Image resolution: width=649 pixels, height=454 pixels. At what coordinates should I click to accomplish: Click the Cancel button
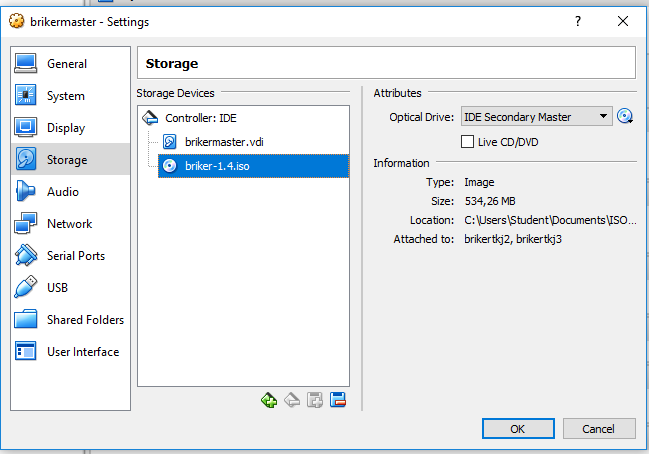point(599,428)
